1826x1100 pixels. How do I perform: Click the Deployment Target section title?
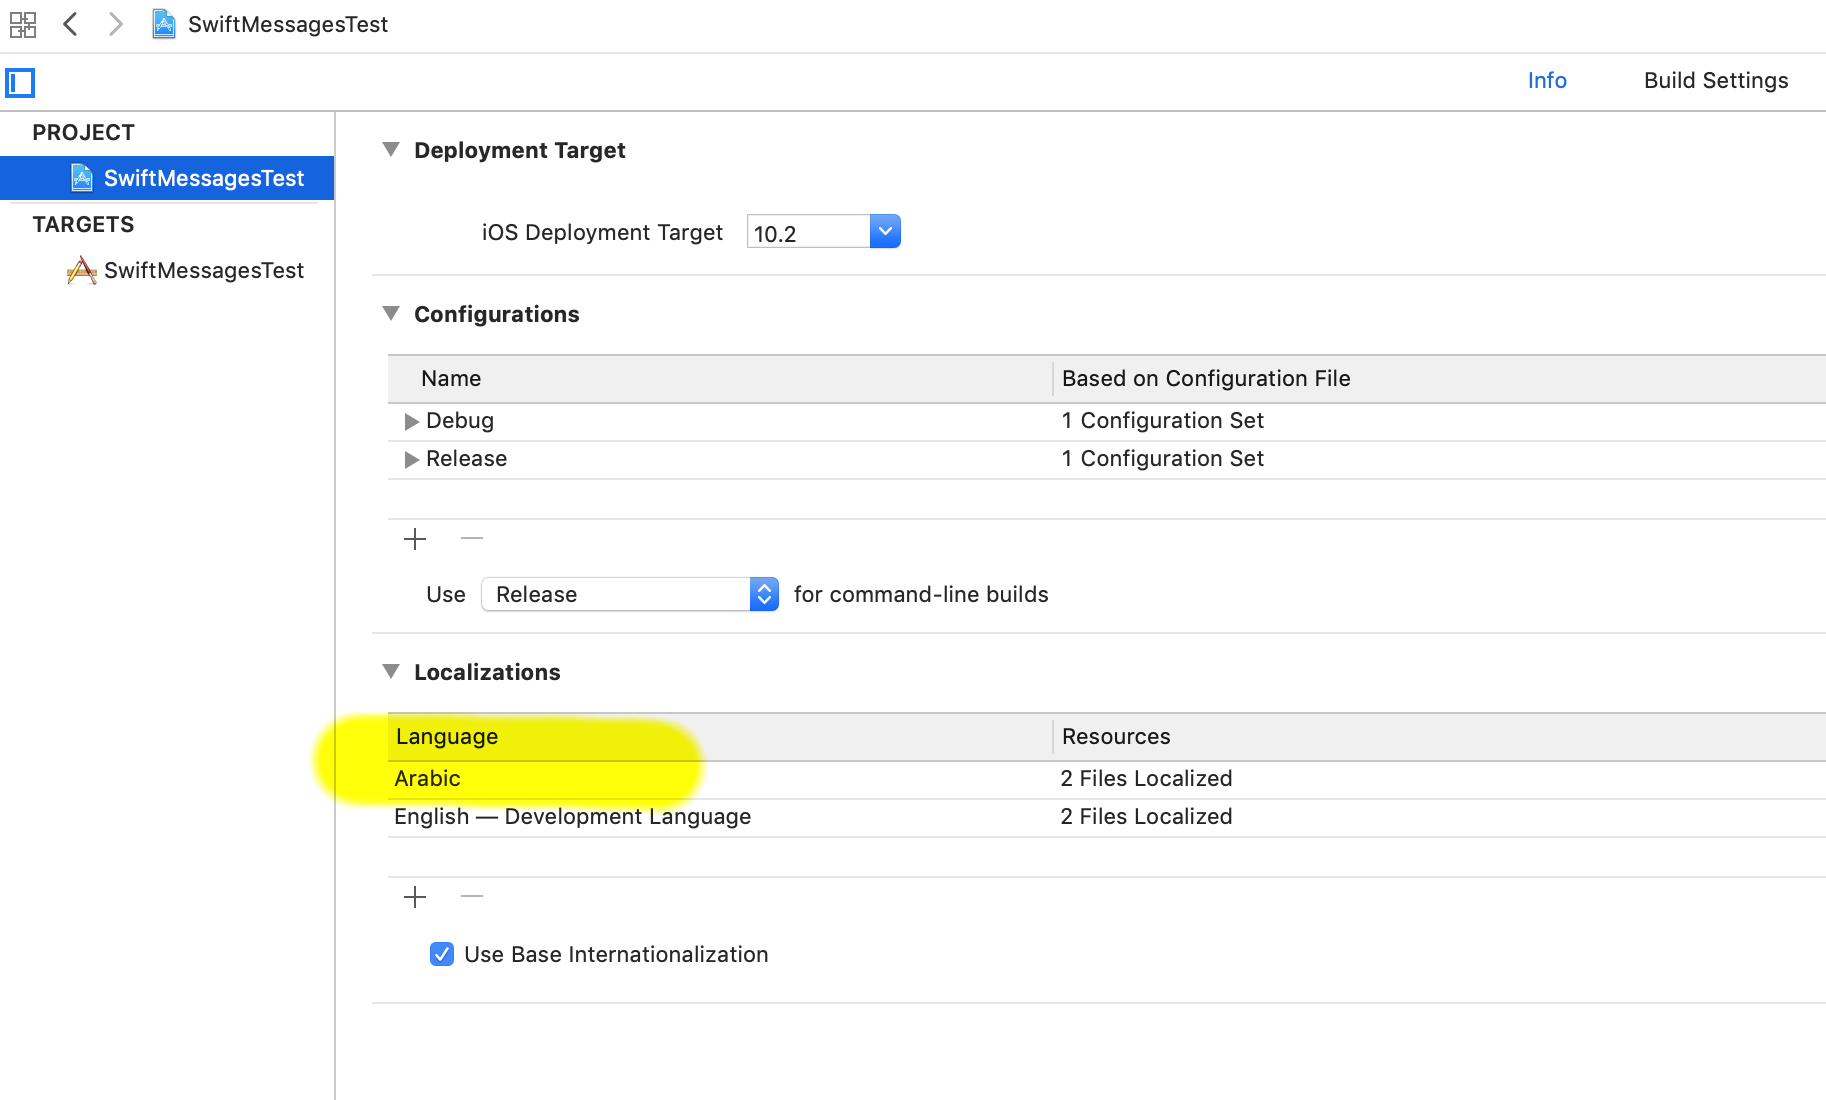pos(520,150)
